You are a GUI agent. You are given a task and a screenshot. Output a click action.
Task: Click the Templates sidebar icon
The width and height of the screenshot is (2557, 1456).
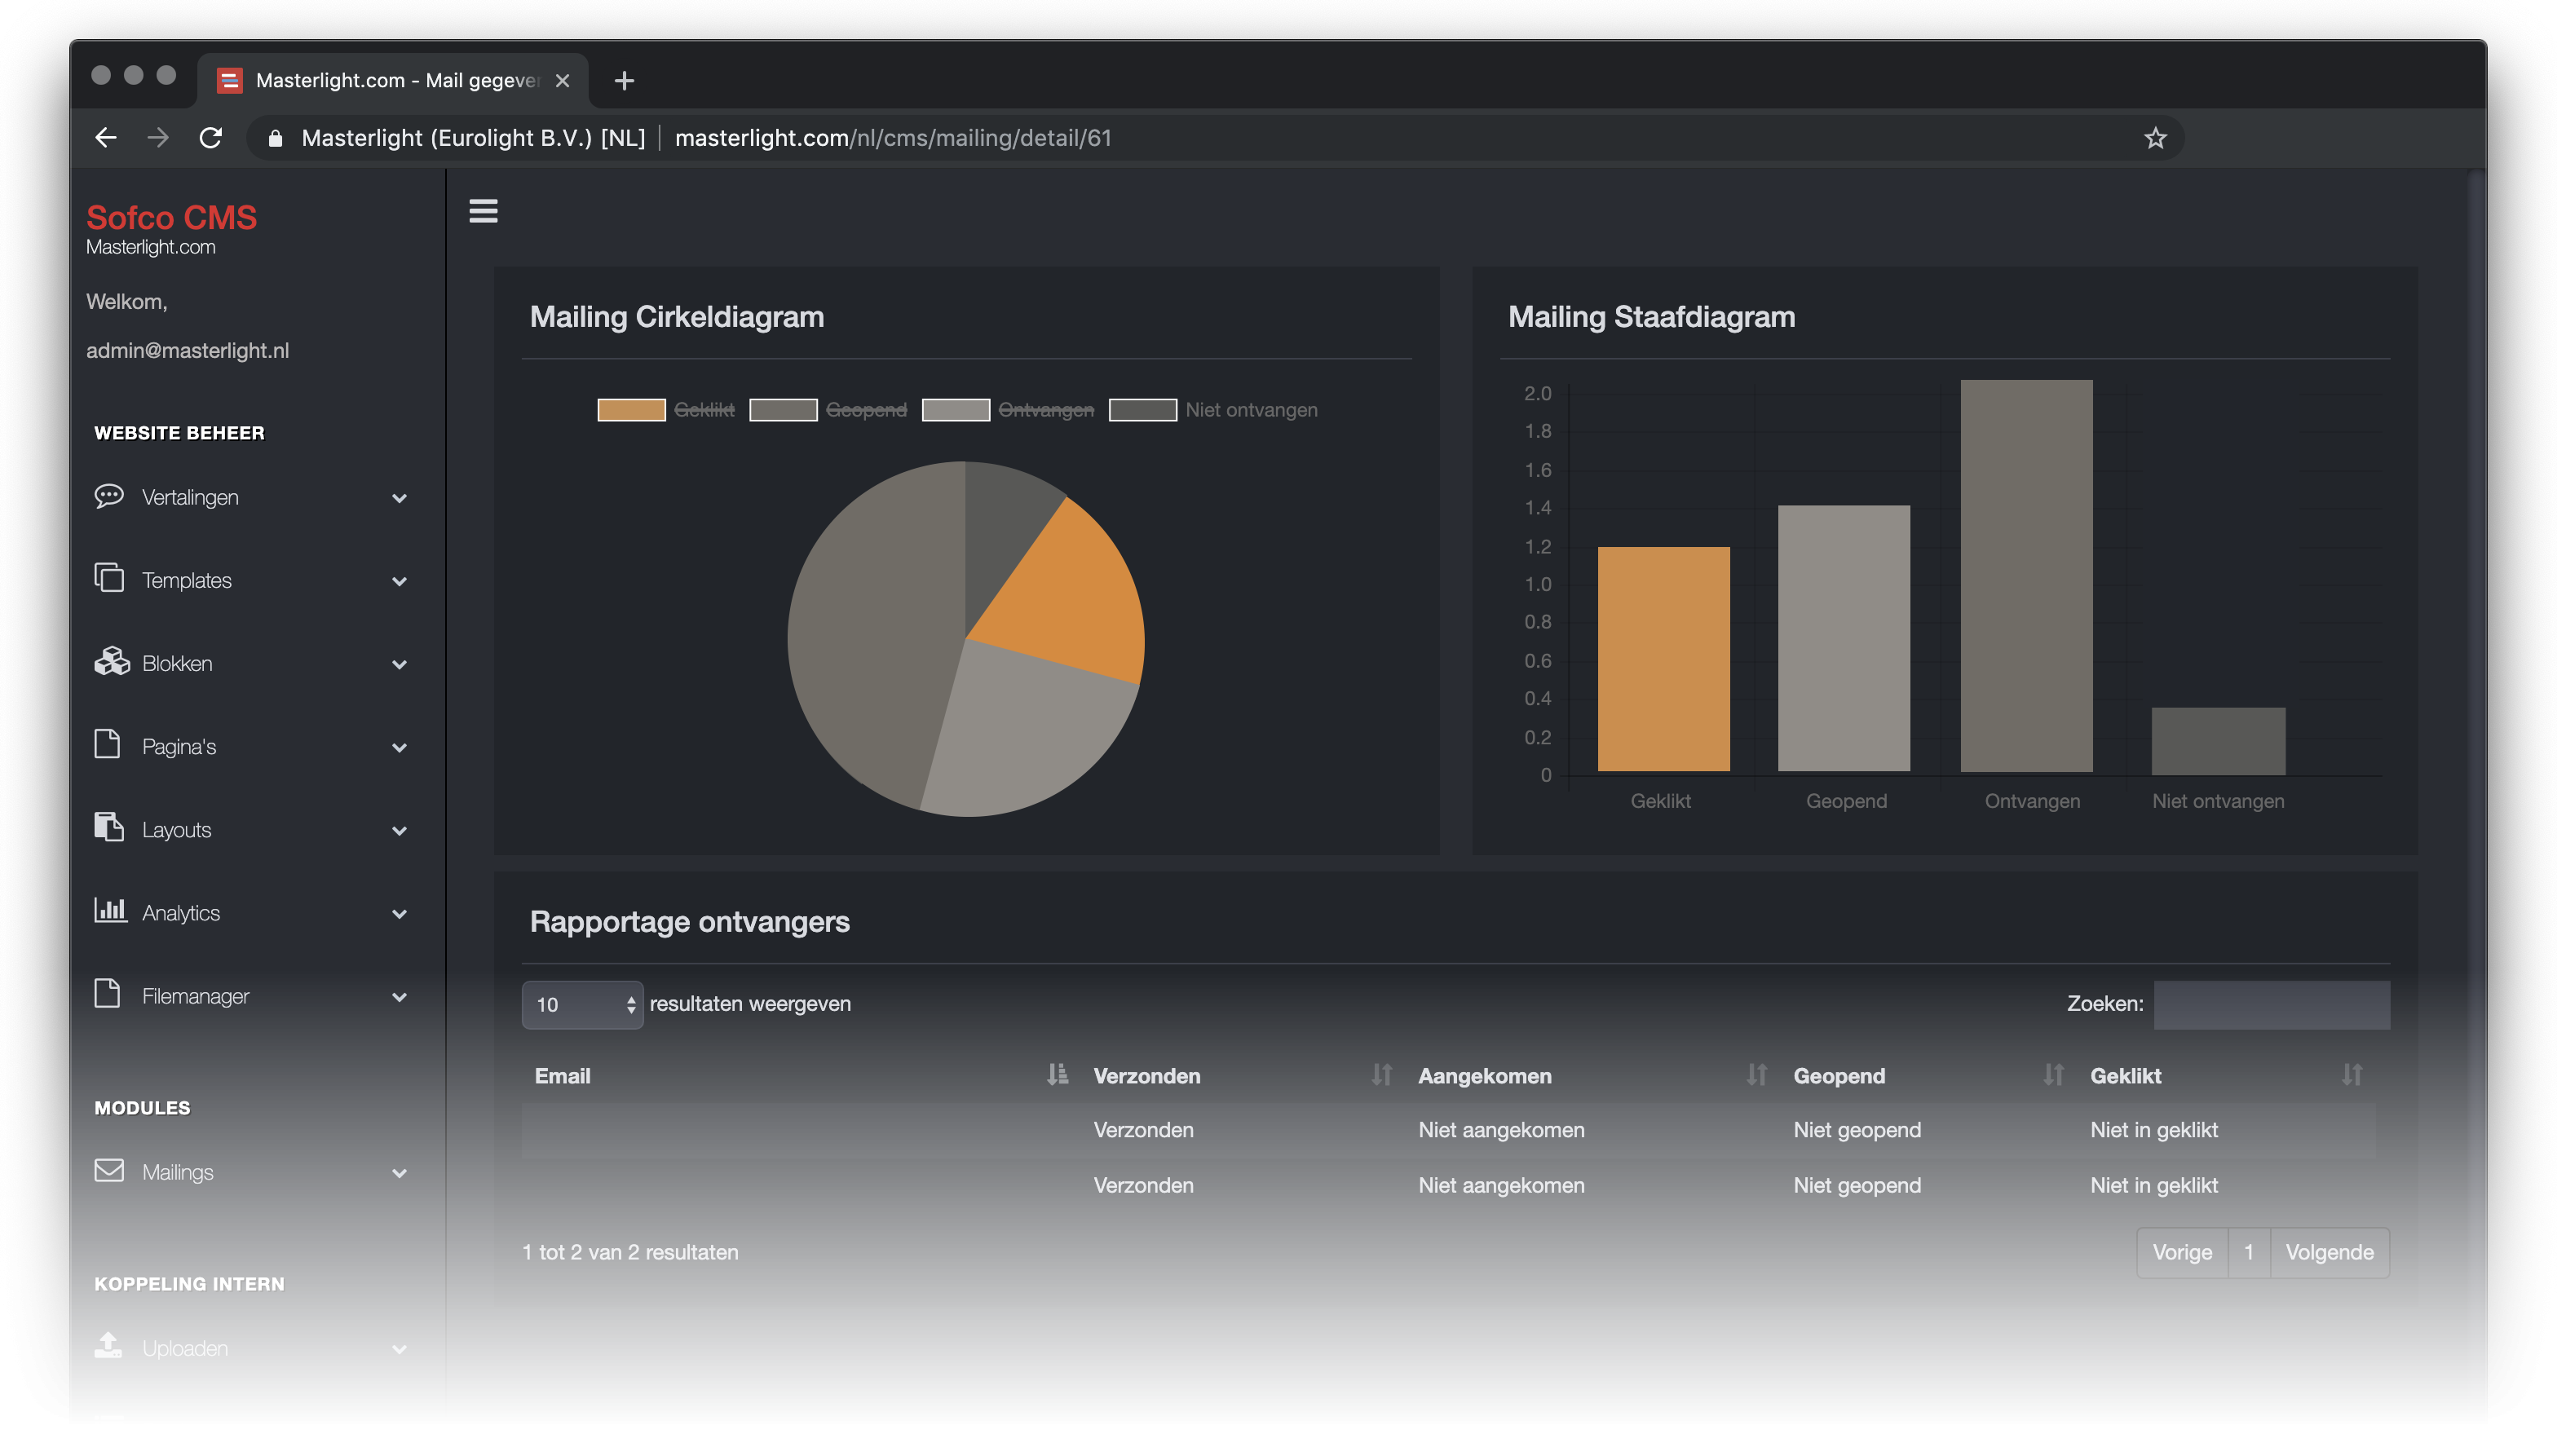109,578
